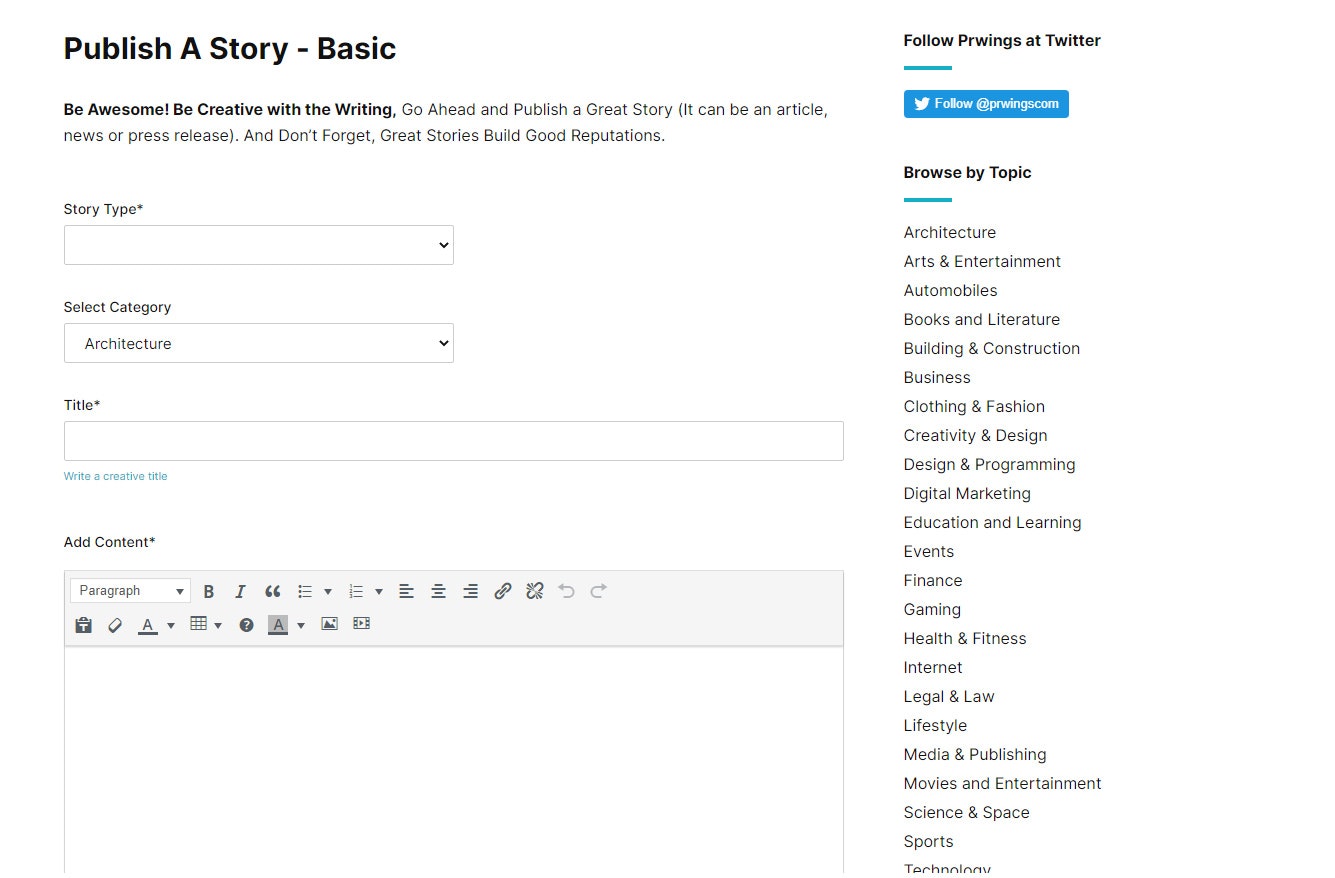
Task: Open the Events topic
Action: (x=929, y=551)
